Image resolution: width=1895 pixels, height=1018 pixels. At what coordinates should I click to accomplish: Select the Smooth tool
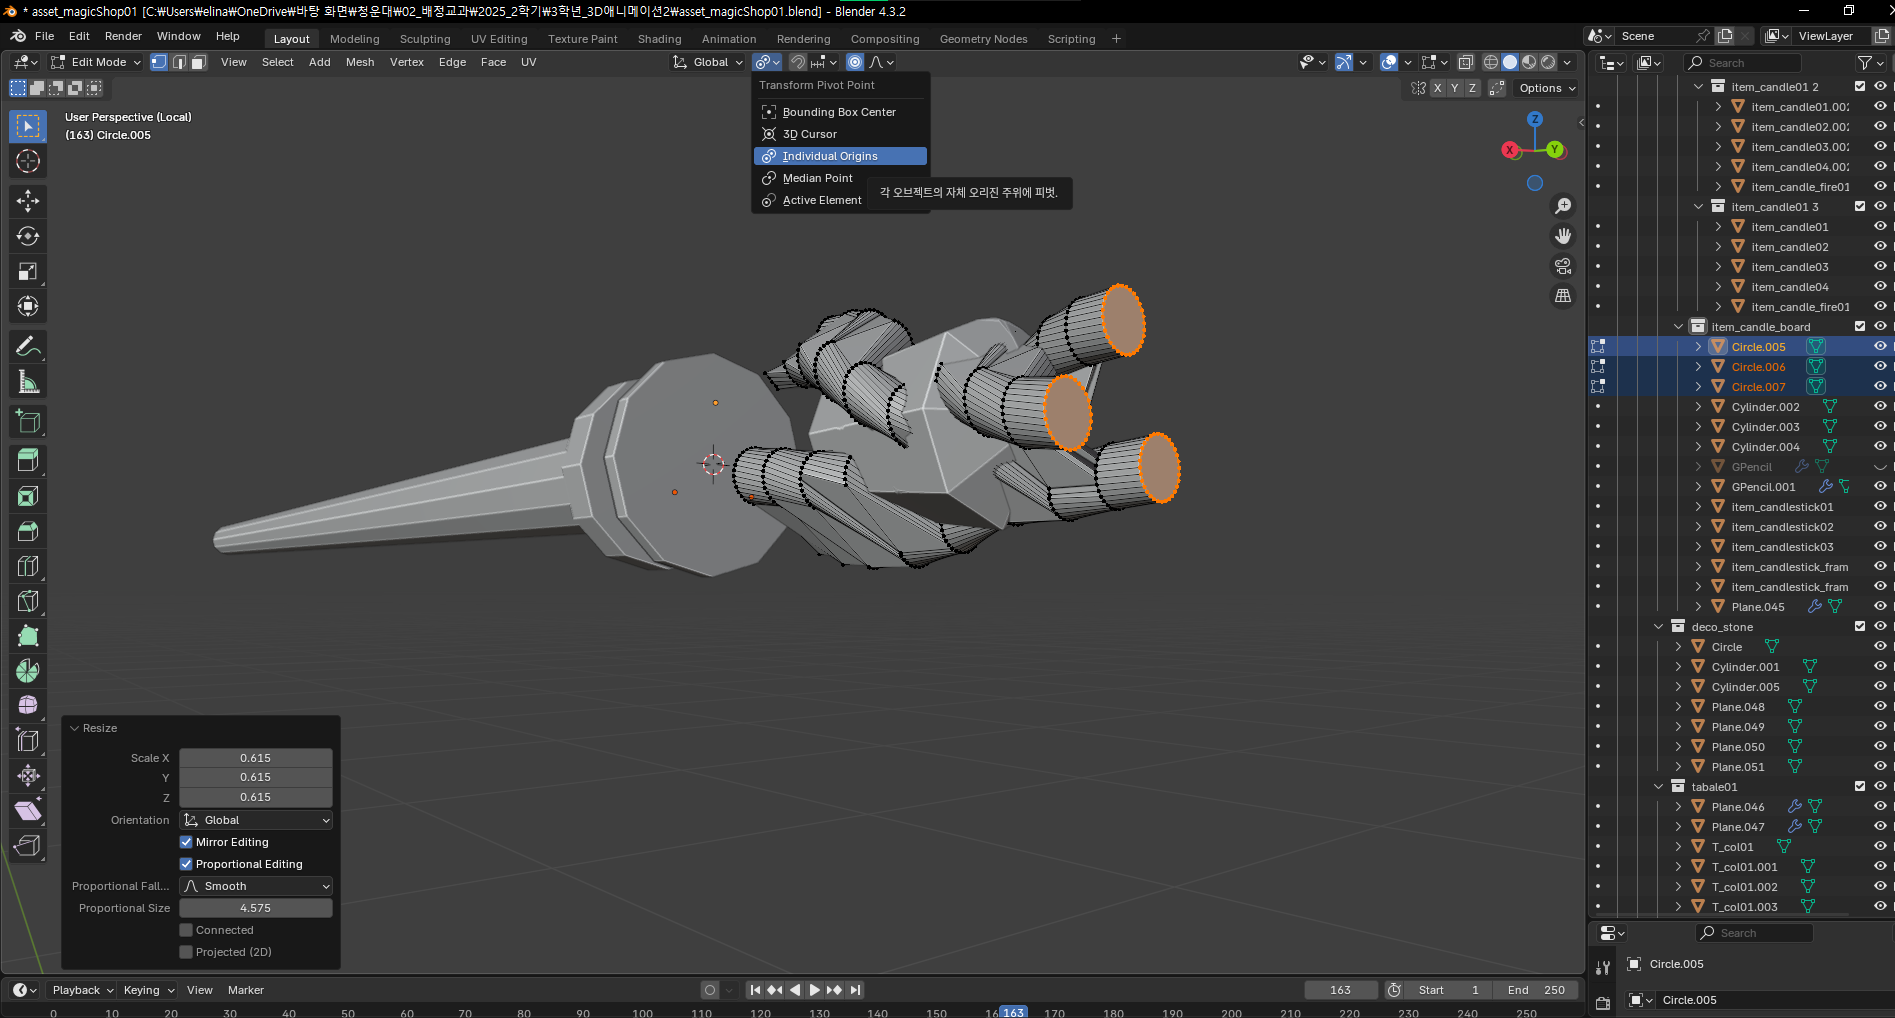[x=28, y=706]
